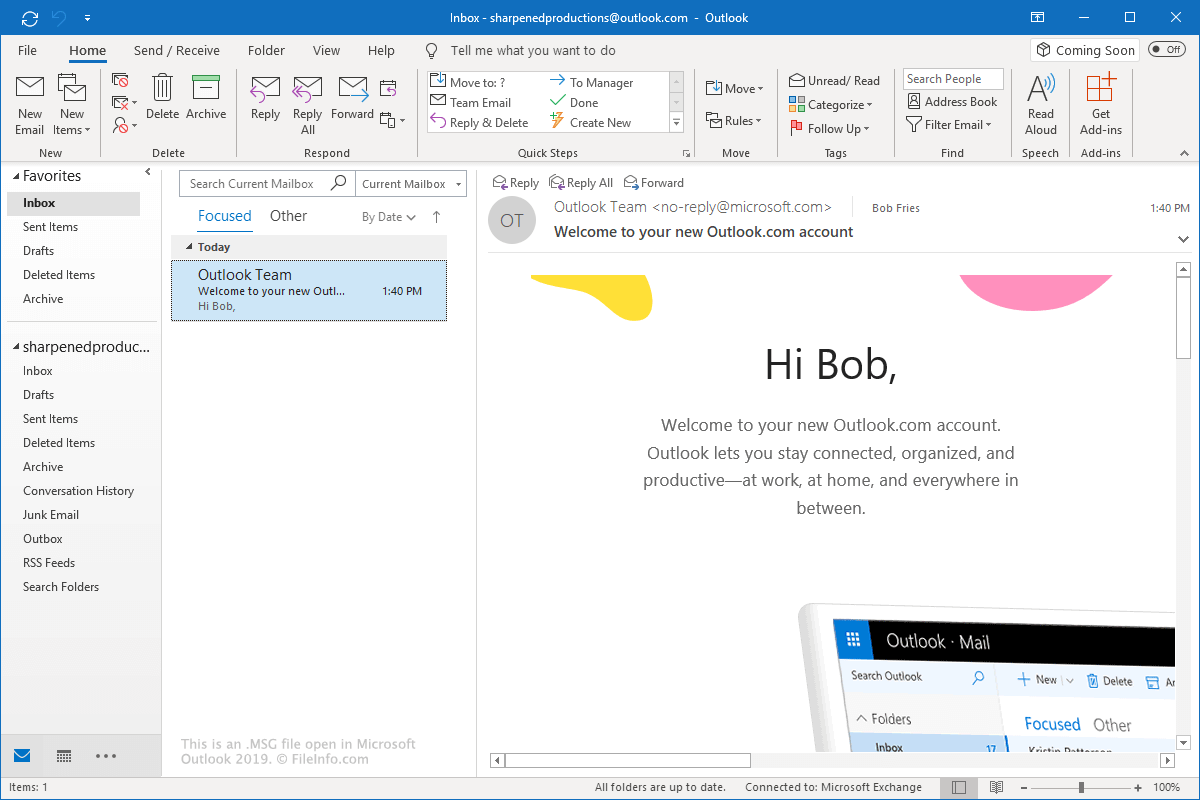Expand the By Date sort dropdown
Screen dimensions: 1200x800
(x=389, y=217)
